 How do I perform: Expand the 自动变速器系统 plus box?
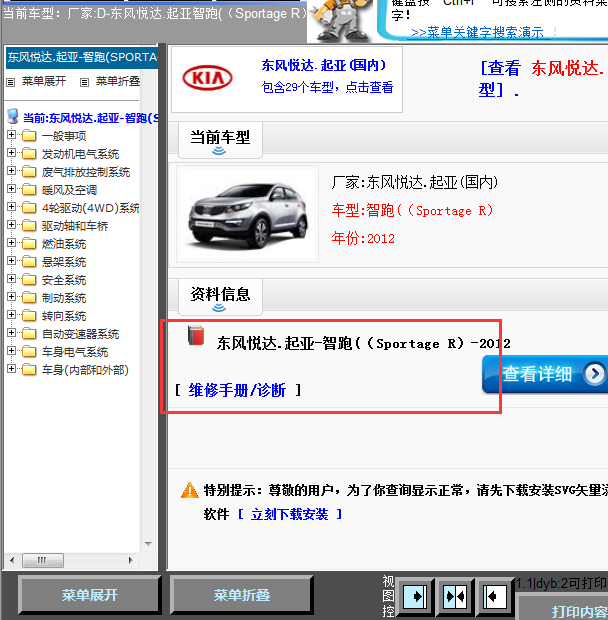pyautogui.click(x=11, y=333)
